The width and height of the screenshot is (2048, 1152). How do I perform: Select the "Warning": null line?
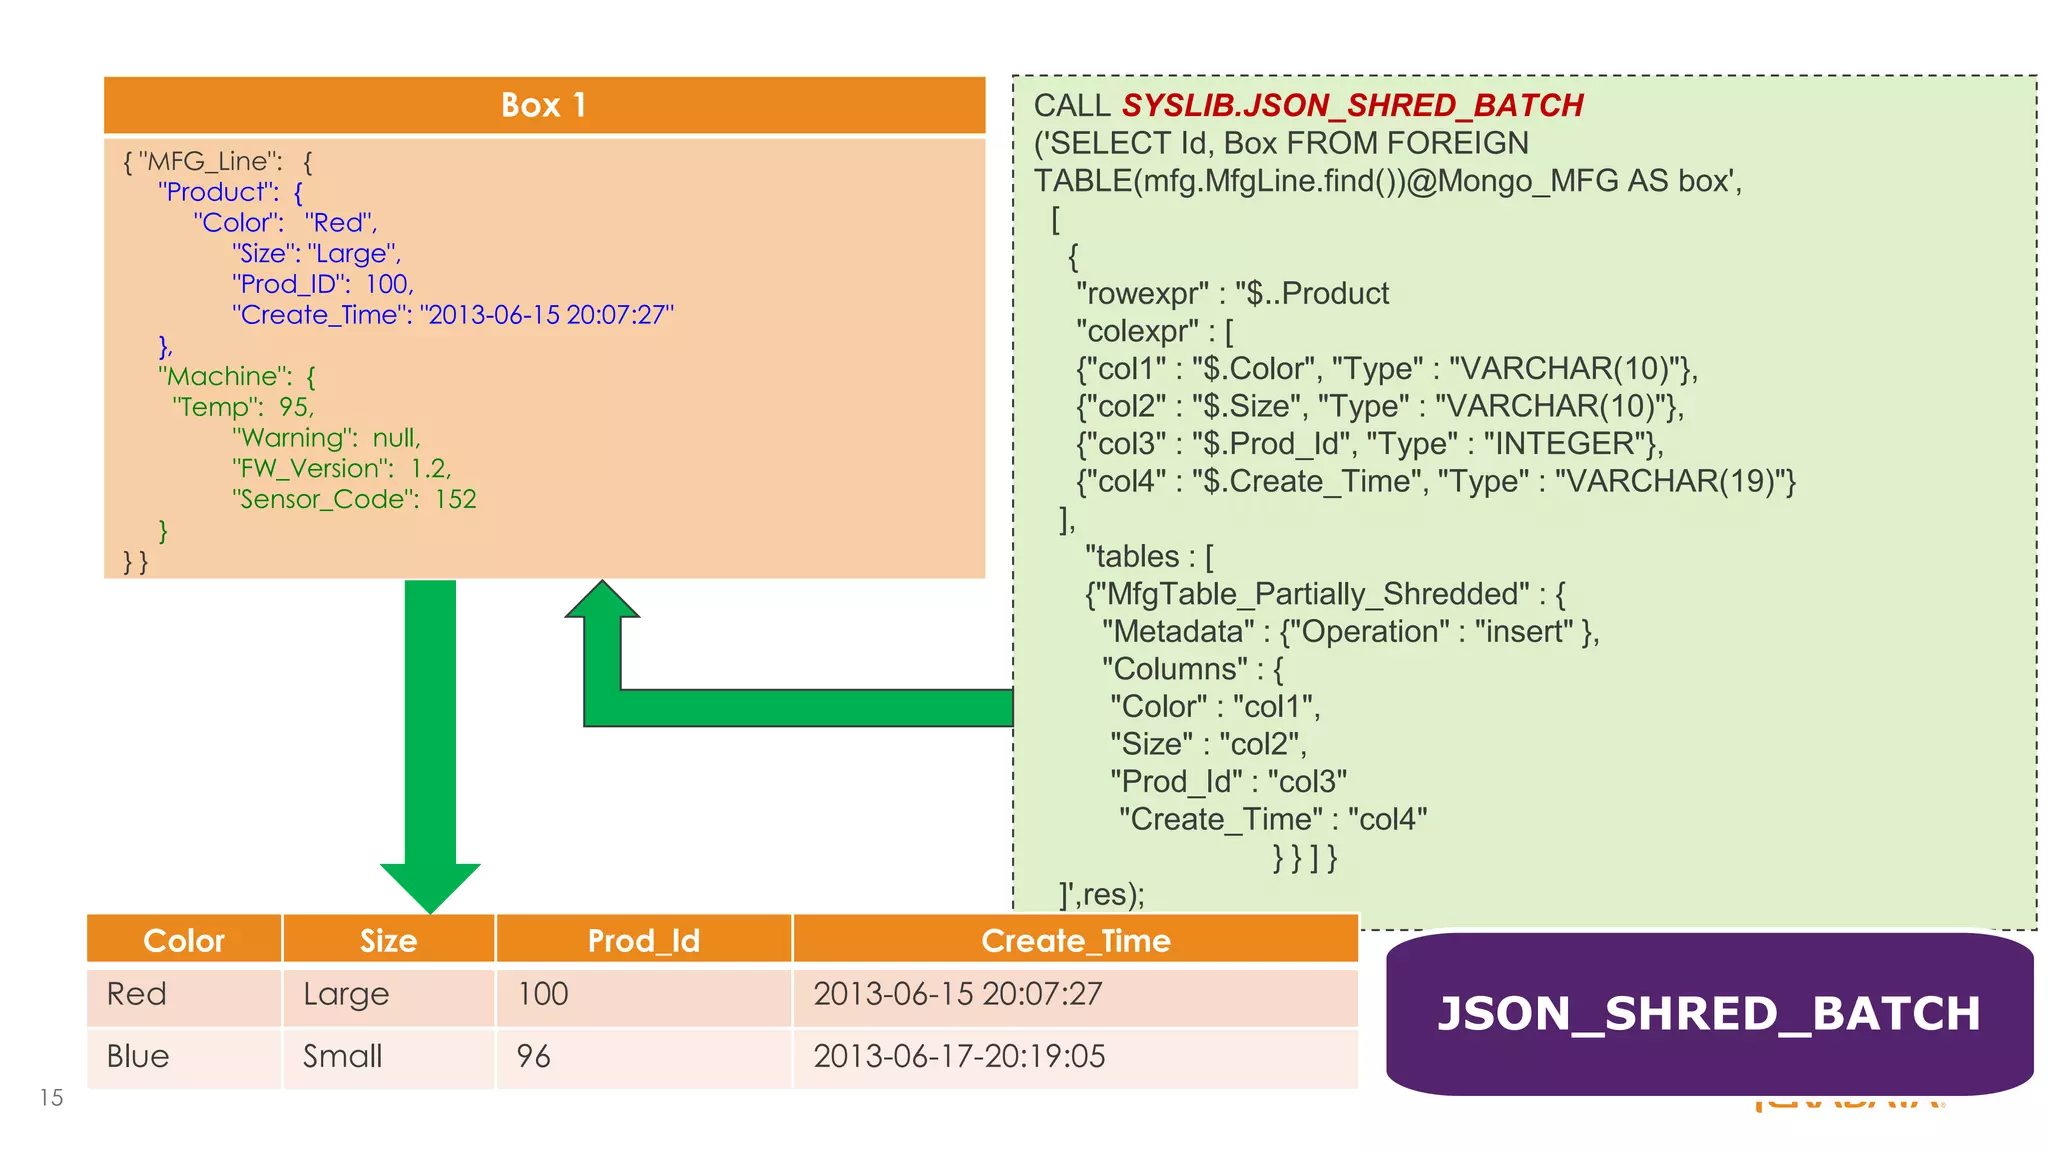tap(326, 438)
